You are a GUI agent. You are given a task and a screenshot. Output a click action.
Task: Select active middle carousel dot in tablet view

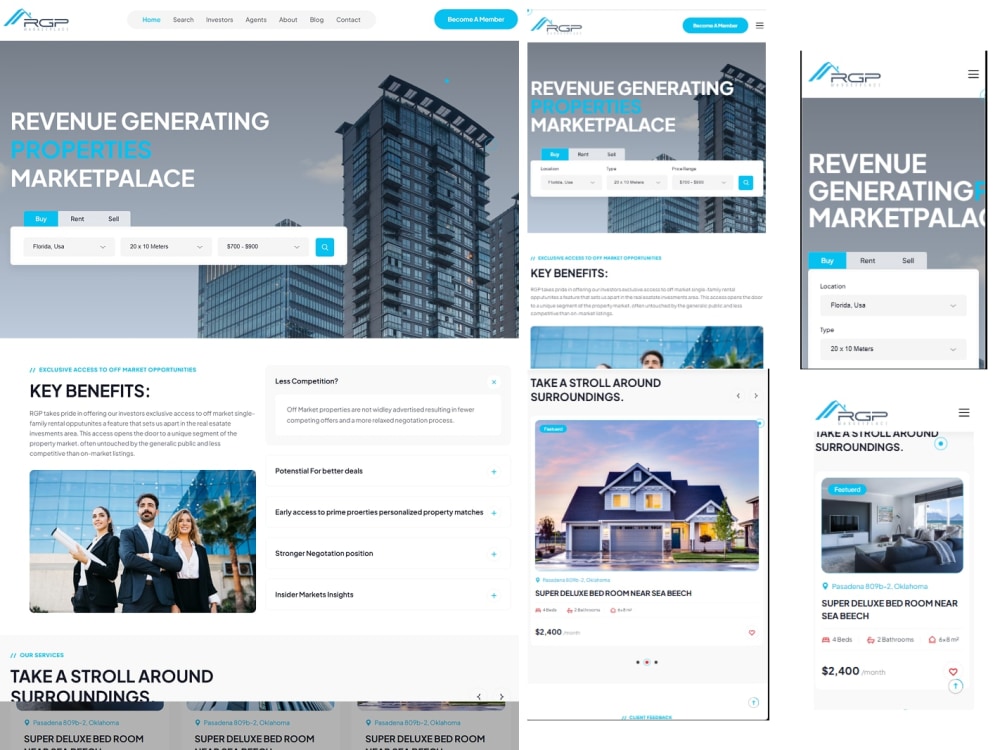coord(647,662)
